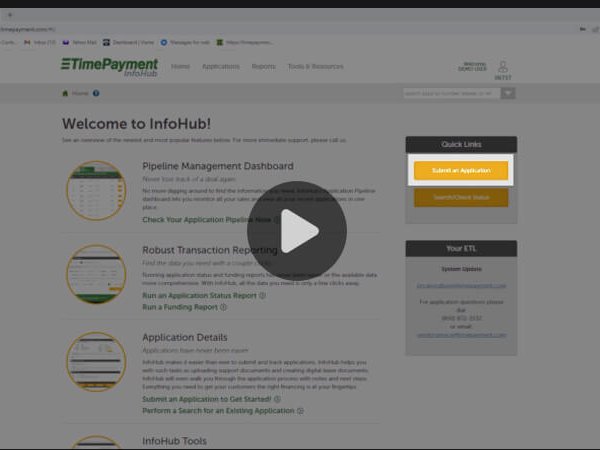
Task: Click info icon next to Run a Funding Report
Action: [x=223, y=307]
